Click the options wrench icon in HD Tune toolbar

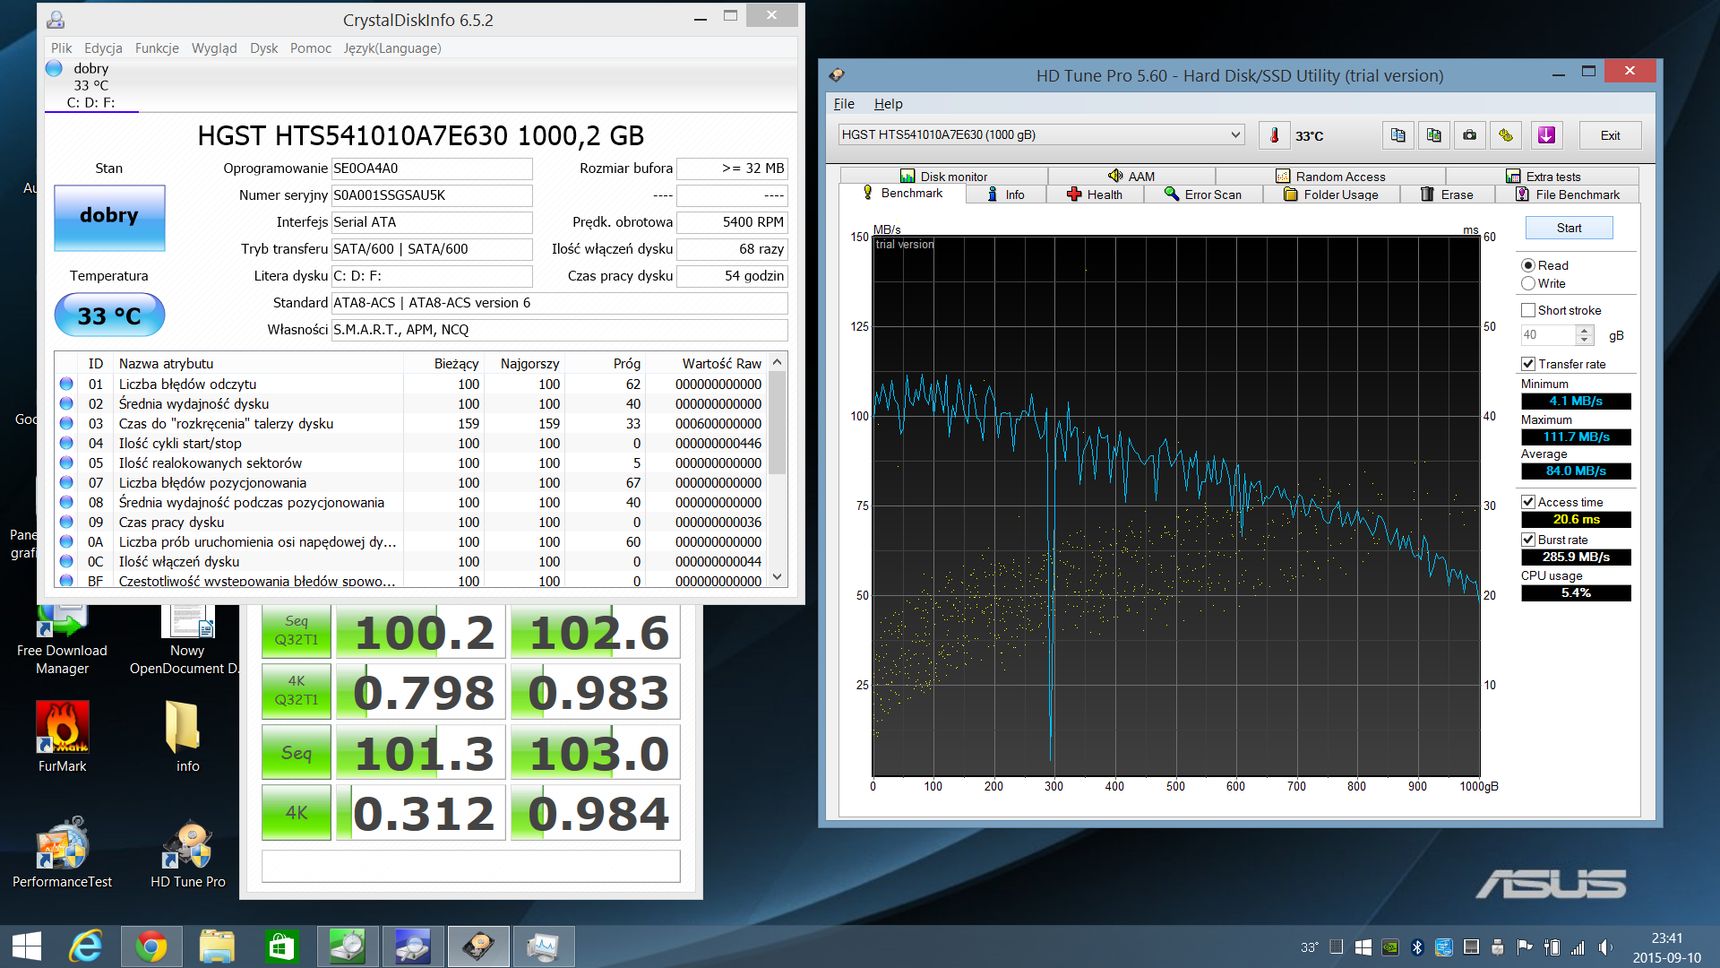(x=1505, y=135)
